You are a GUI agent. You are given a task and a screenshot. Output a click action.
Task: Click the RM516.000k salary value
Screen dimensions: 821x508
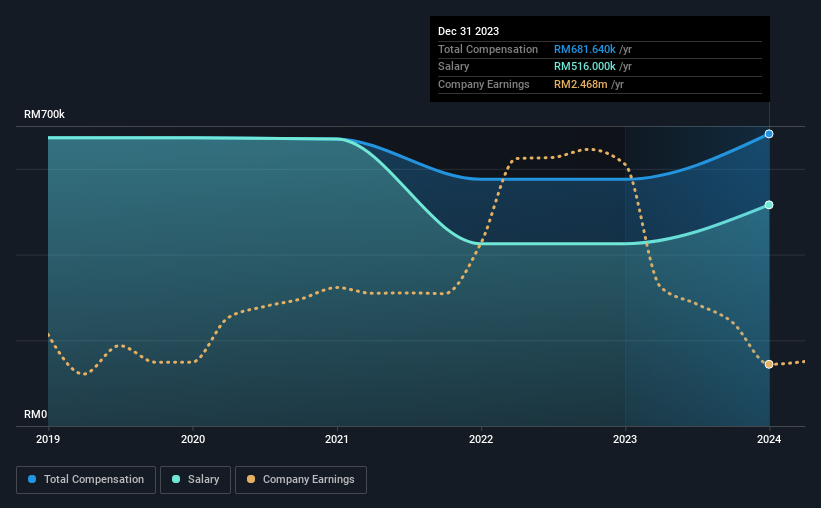click(584, 67)
